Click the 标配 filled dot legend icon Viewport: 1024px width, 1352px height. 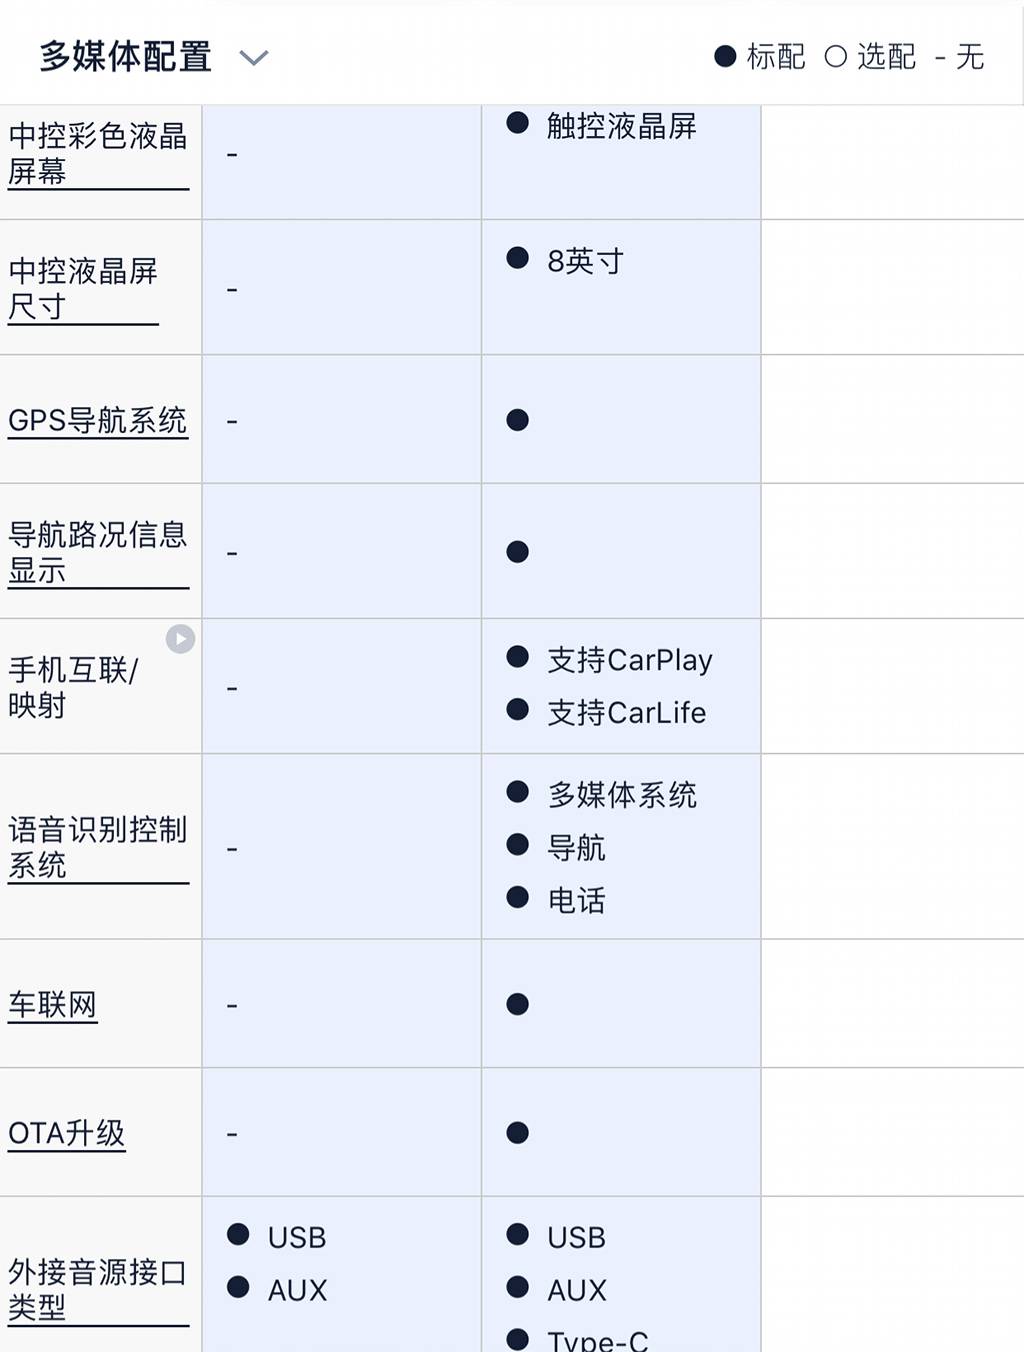725,57
